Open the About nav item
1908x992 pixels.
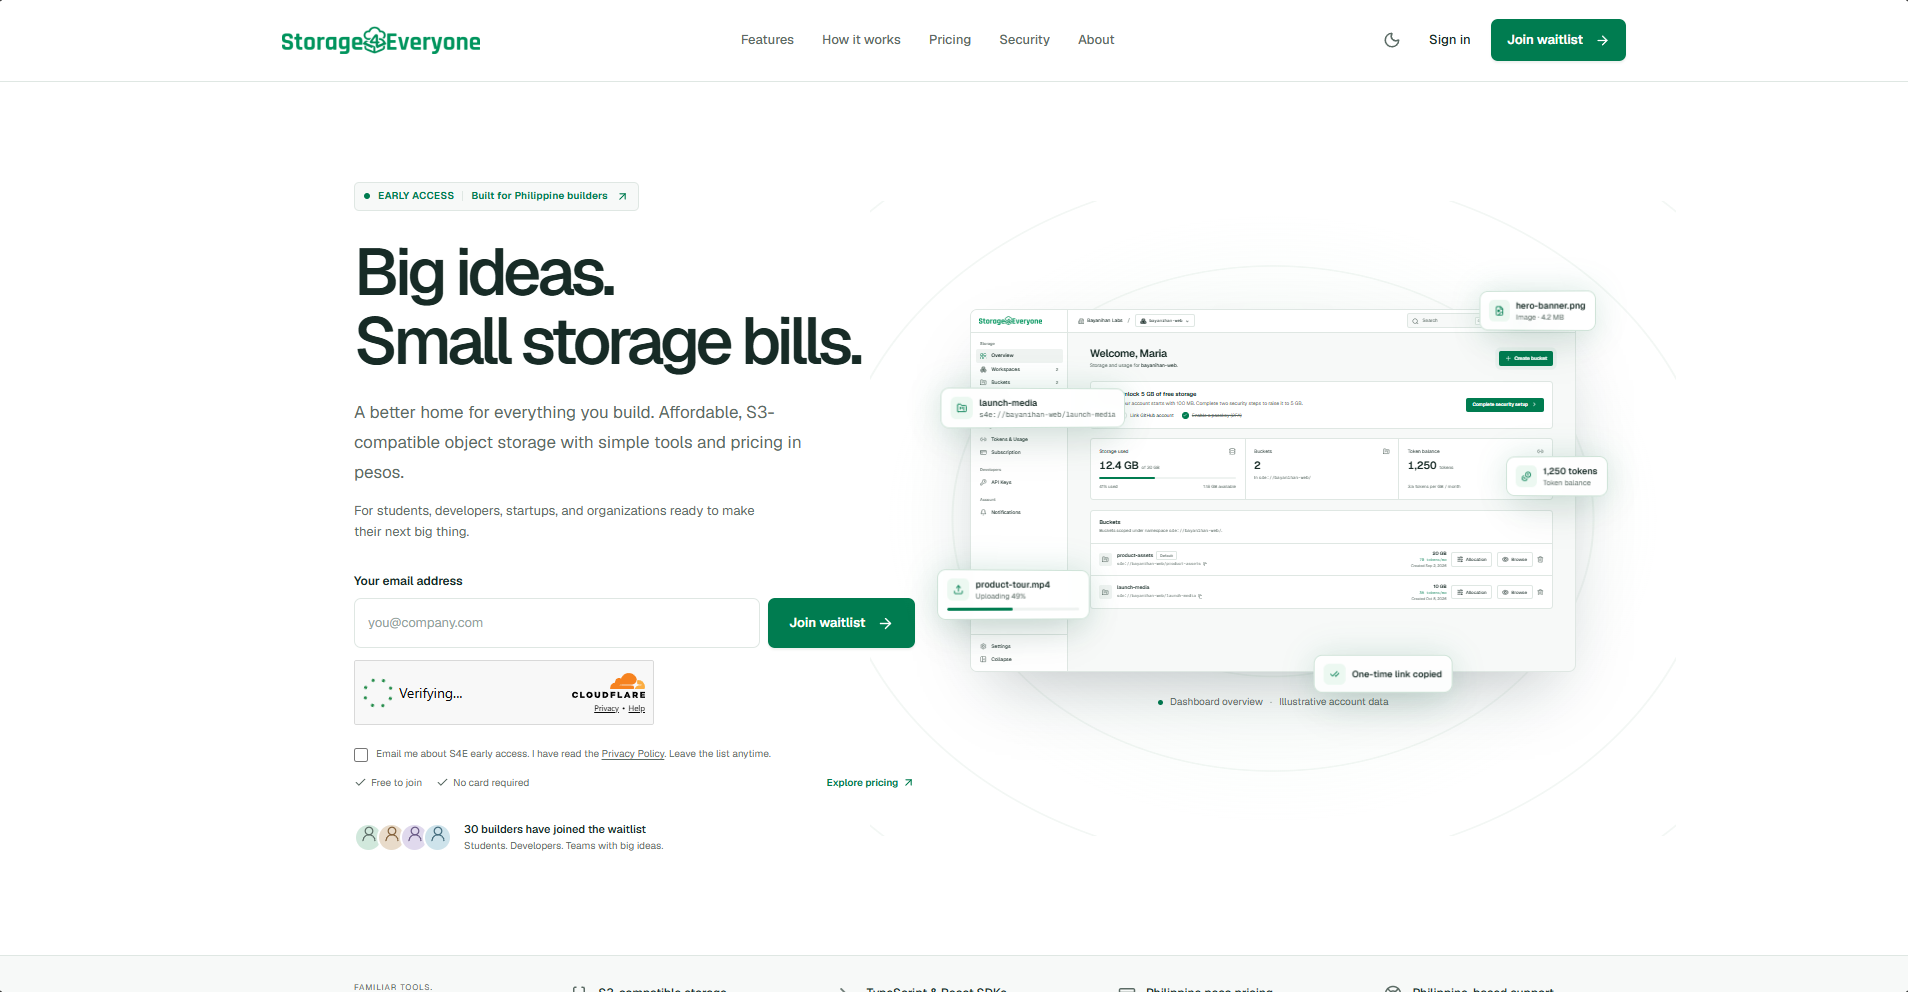point(1096,40)
